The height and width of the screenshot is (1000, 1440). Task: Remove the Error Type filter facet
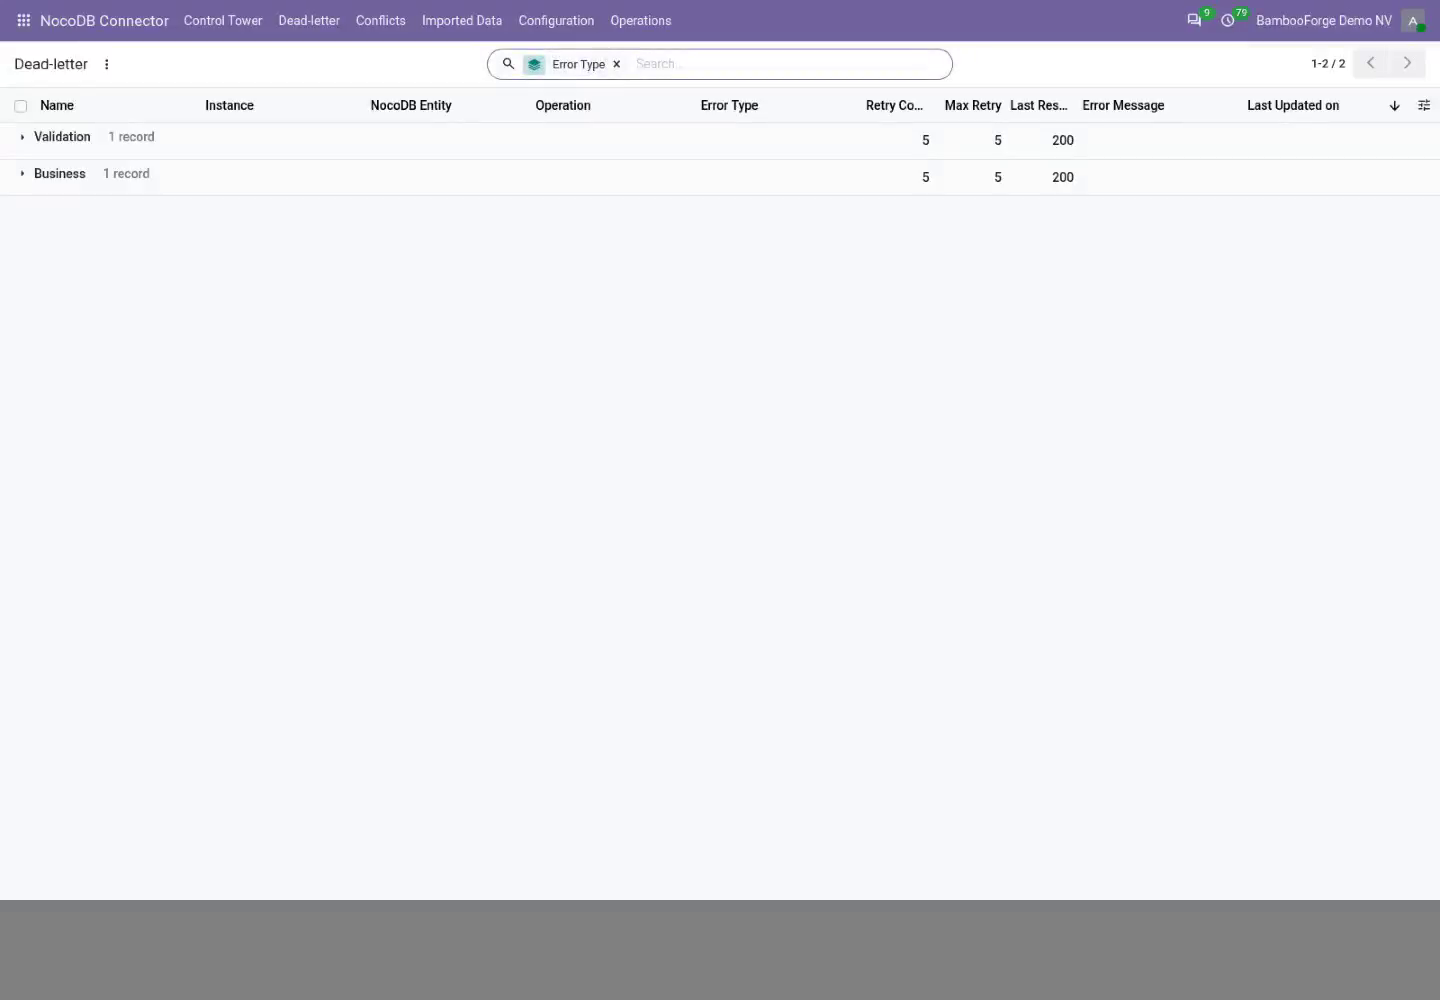pos(616,64)
